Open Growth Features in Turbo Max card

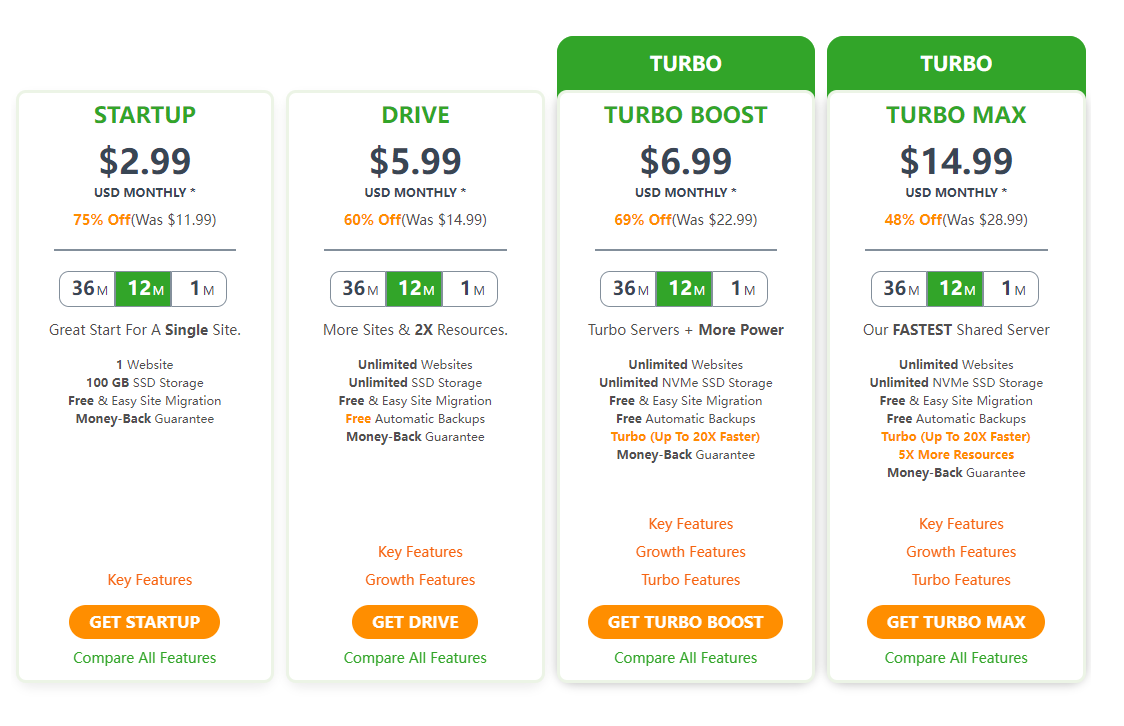point(961,552)
